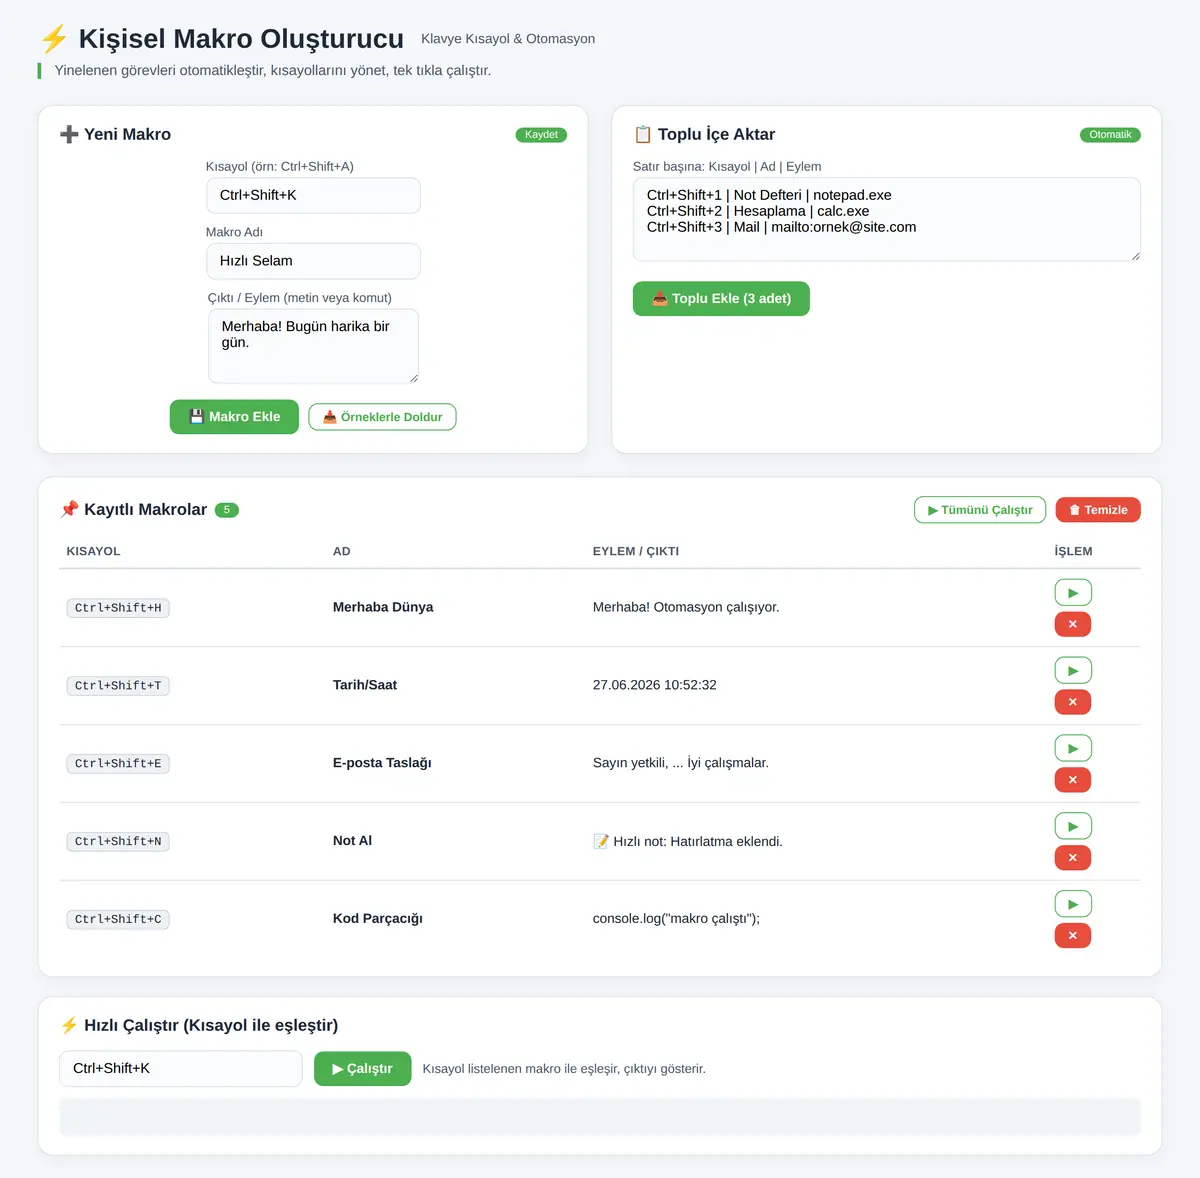The height and width of the screenshot is (1178, 1200).
Task: Delete the E-posta Taslağı macro
Action: tap(1073, 780)
